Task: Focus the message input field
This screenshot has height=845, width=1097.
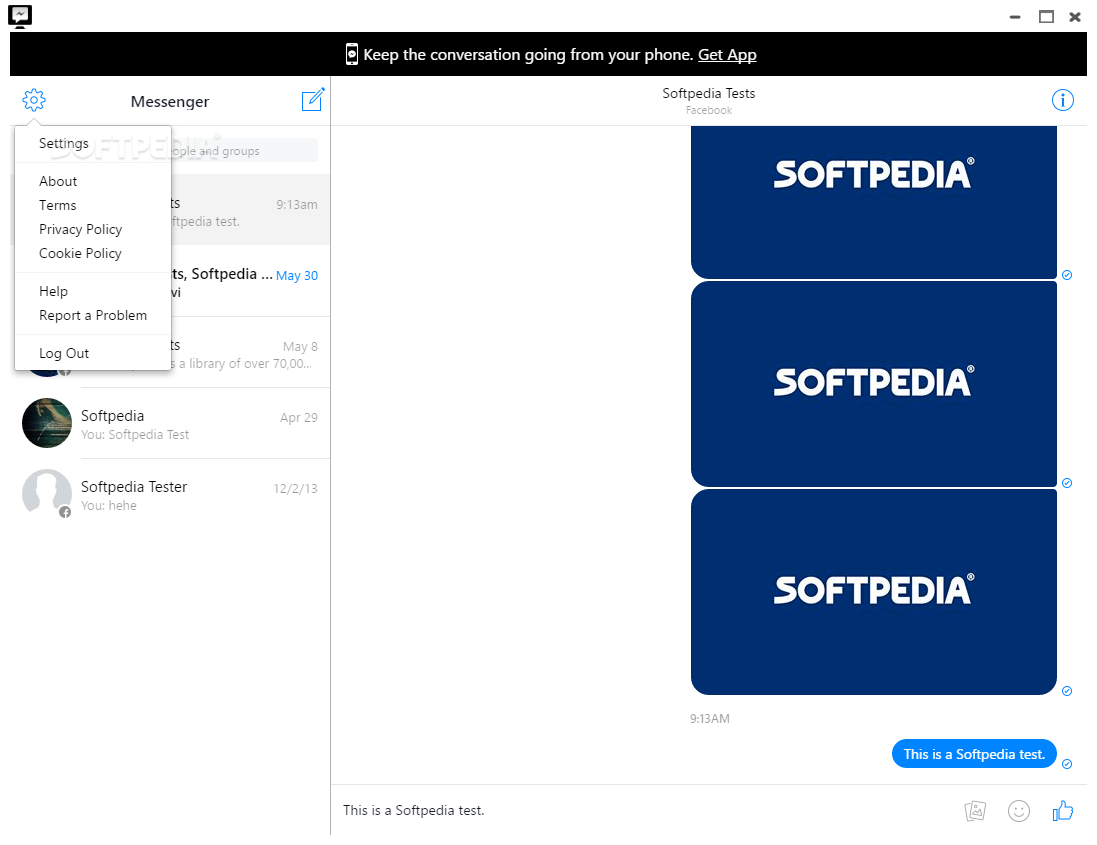Action: 644,810
